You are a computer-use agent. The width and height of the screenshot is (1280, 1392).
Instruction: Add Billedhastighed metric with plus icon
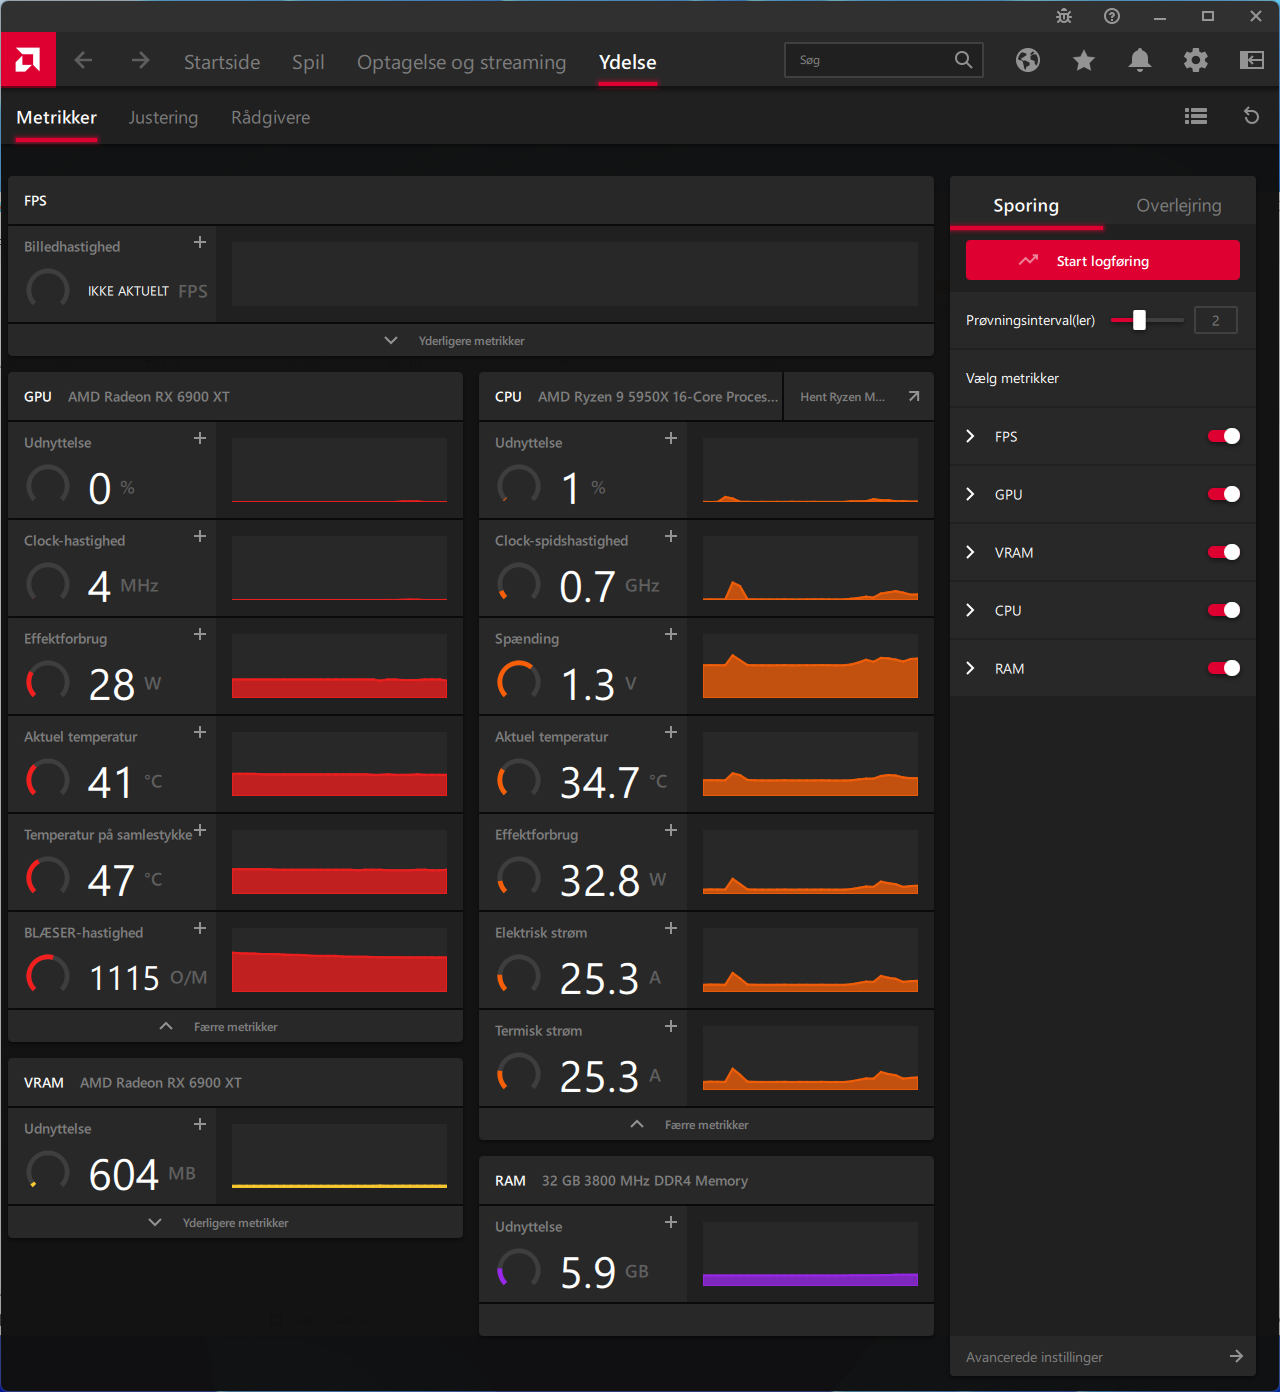200,242
